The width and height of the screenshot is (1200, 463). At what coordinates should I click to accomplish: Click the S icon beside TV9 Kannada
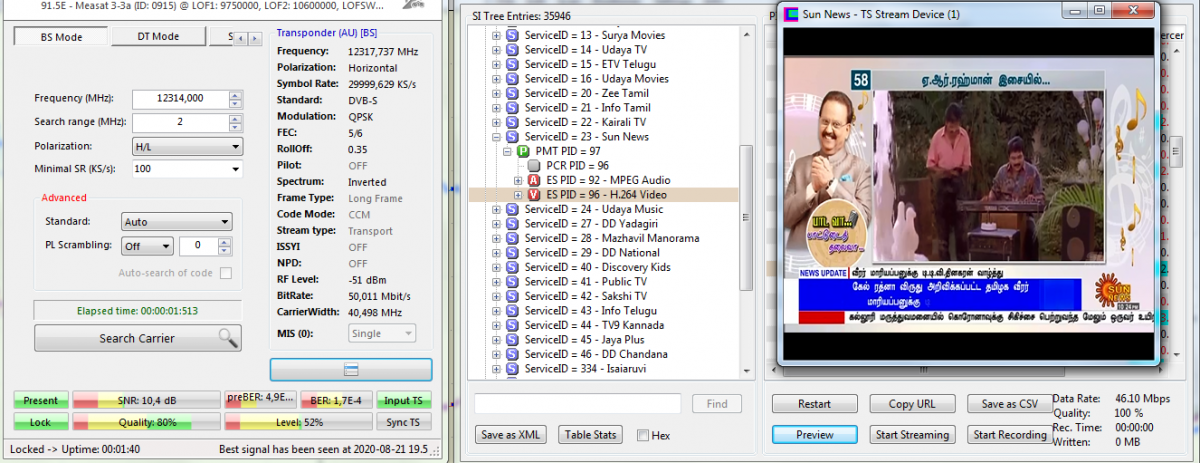click(513, 325)
